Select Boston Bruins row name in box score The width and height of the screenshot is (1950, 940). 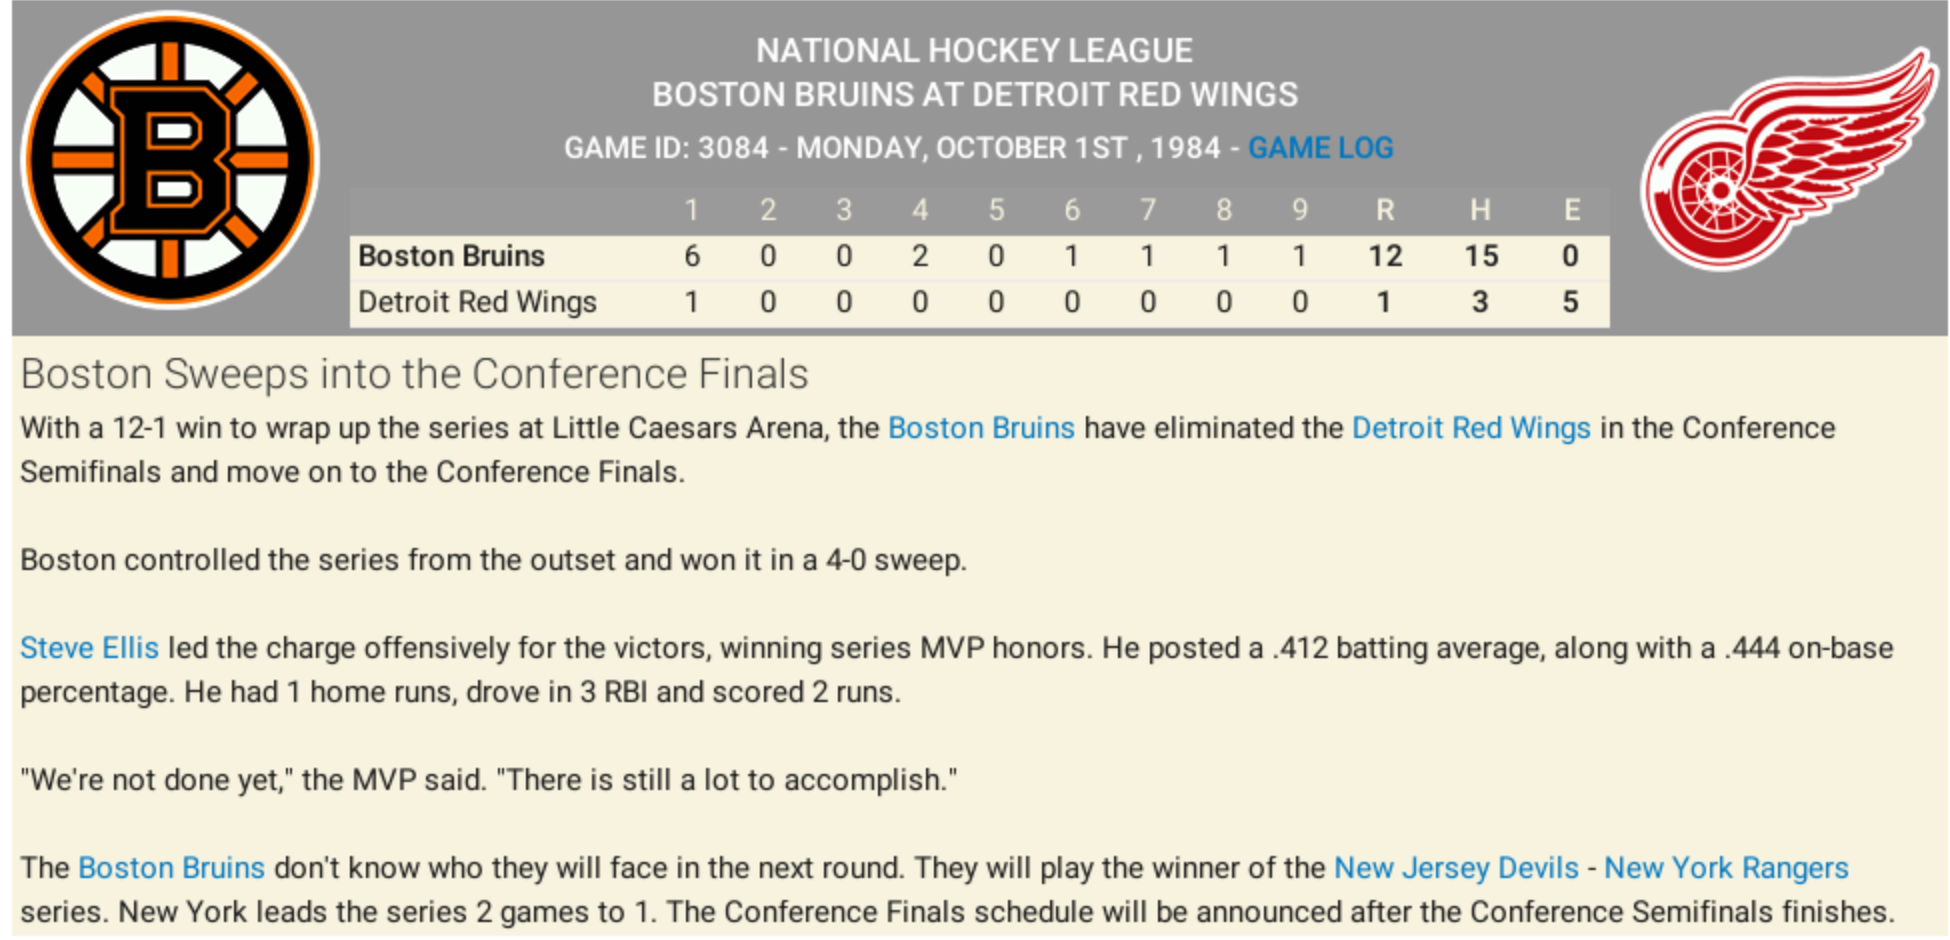pyautogui.click(x=451, y=256)
